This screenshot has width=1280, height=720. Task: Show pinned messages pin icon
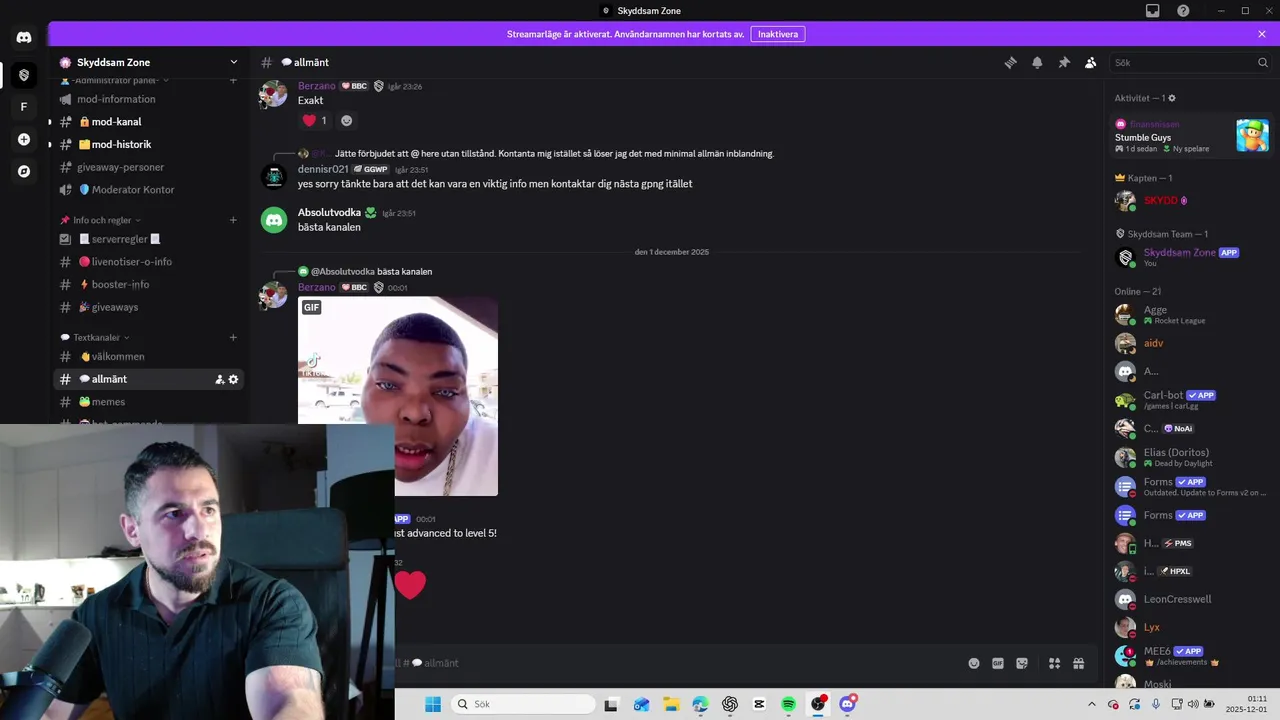1064,62
